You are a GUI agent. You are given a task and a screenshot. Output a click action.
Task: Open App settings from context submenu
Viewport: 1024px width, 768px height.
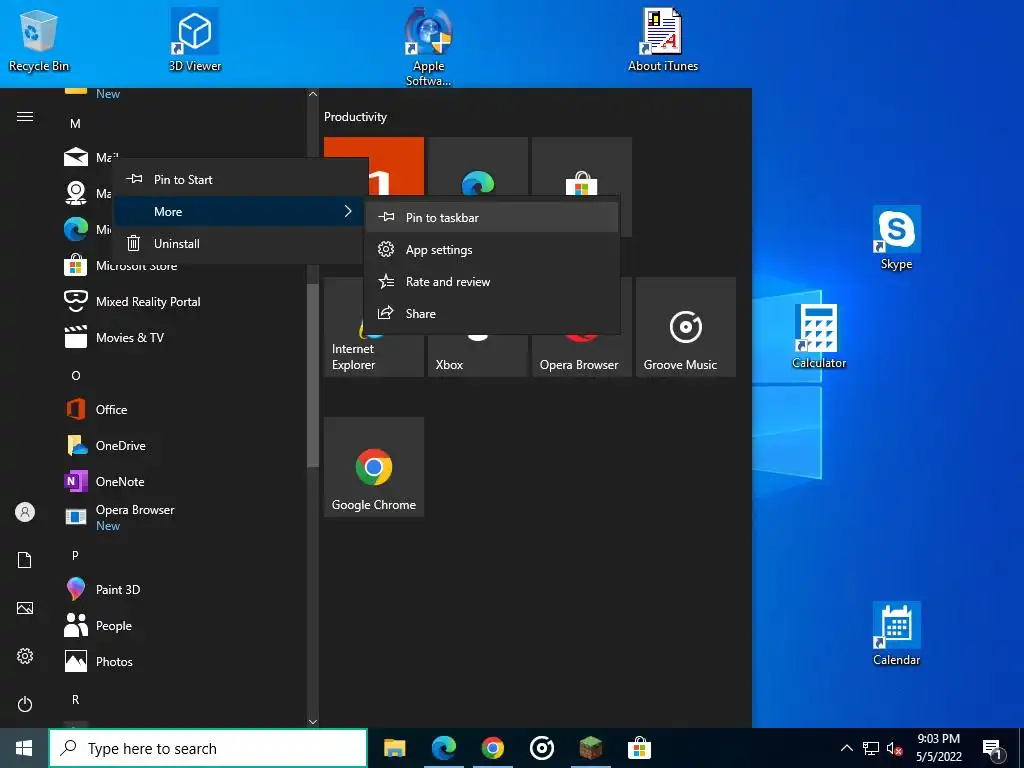[492, 249]
